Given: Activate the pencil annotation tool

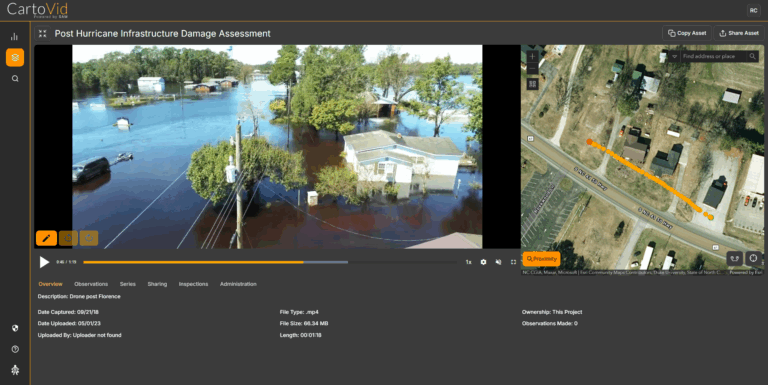Looking at the screenshot, I should point(47,238).
